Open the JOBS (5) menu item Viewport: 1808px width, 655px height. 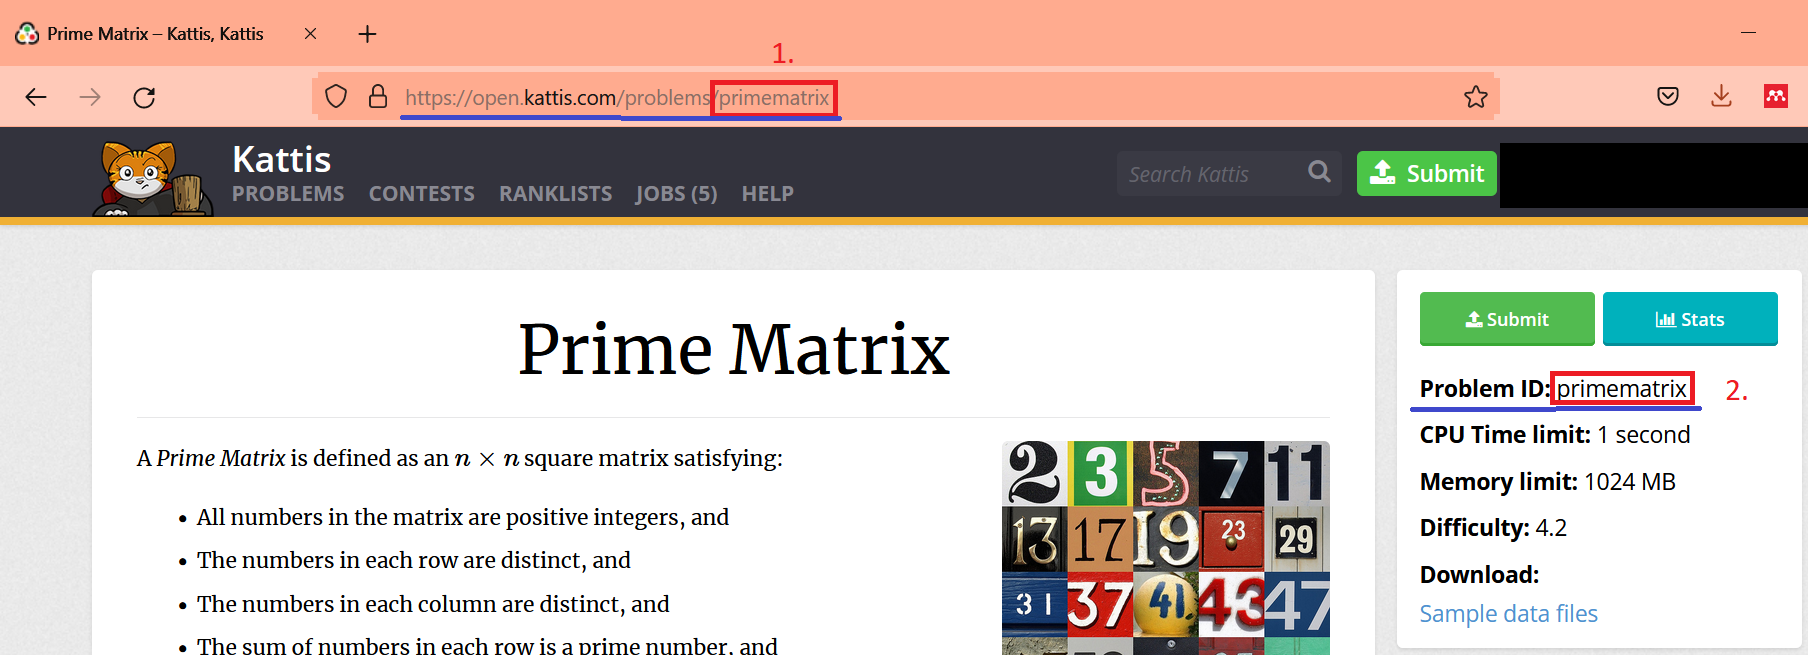(677, 194)
